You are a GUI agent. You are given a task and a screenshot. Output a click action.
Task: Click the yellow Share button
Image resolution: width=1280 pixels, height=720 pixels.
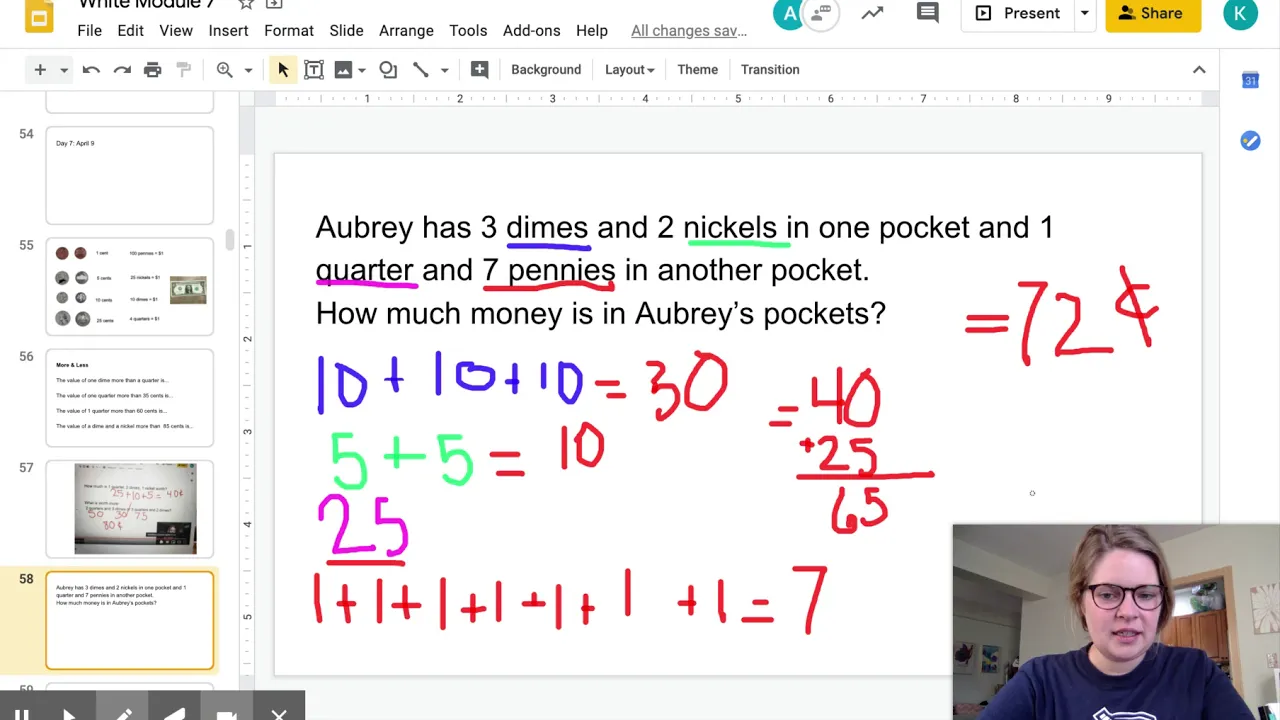(1153, 13)
